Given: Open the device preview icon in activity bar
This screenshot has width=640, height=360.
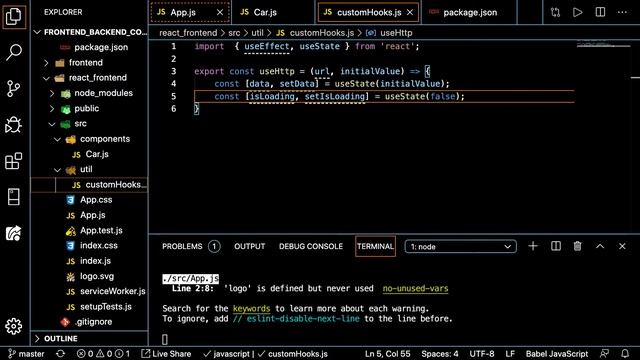Looking at the screenshot, I should tap(13, 197).
